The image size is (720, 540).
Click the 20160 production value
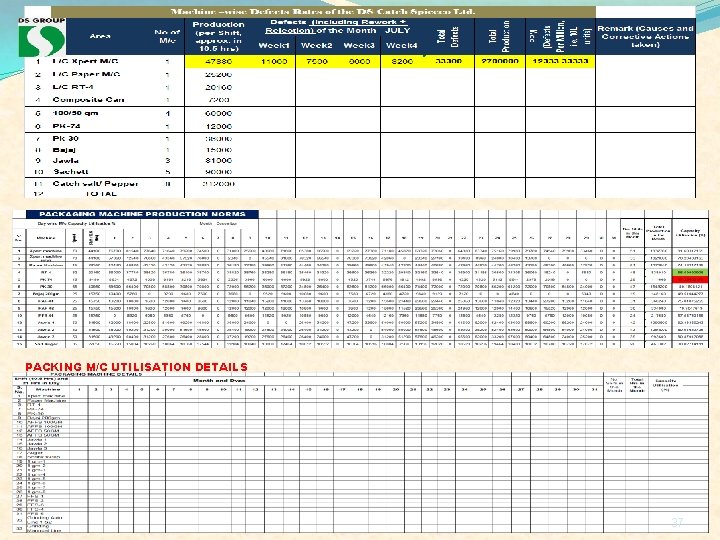219,87
